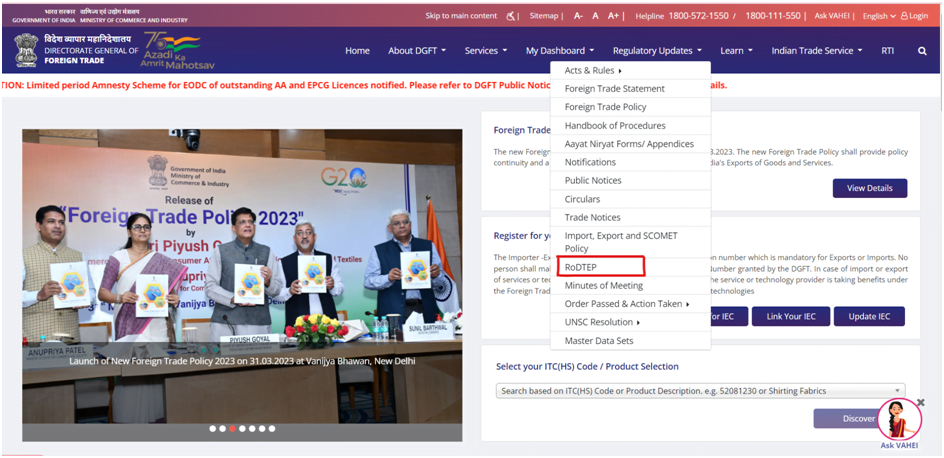Click the Azadi Ka Amrit Mahotsav logo
The width and height of the screenshot is (944, 458).
point(172,50)
